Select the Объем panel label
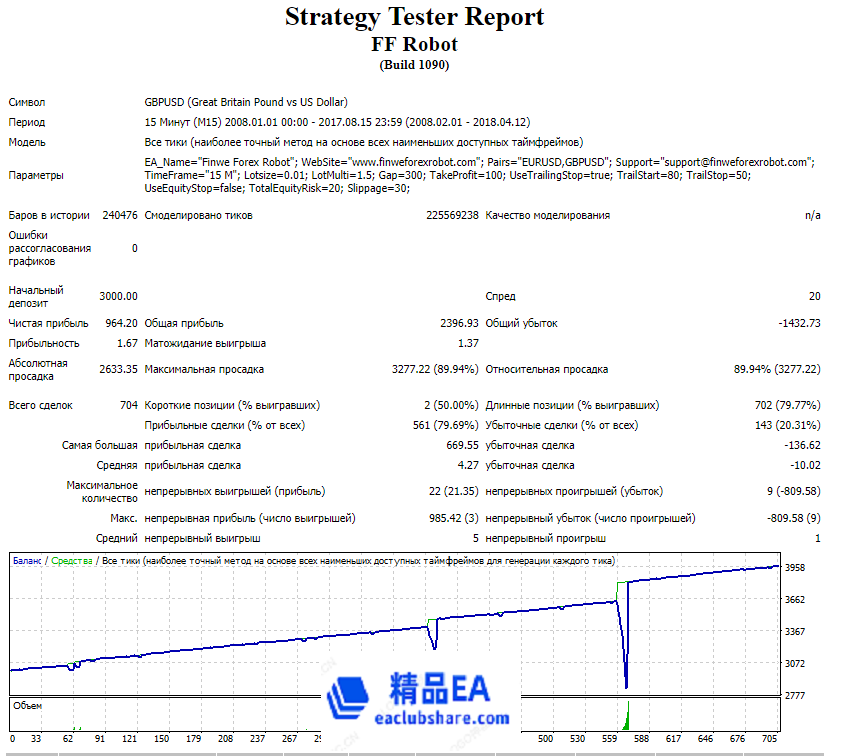The height and width of the screenshot is (756, 843). (x=27, y=704)
